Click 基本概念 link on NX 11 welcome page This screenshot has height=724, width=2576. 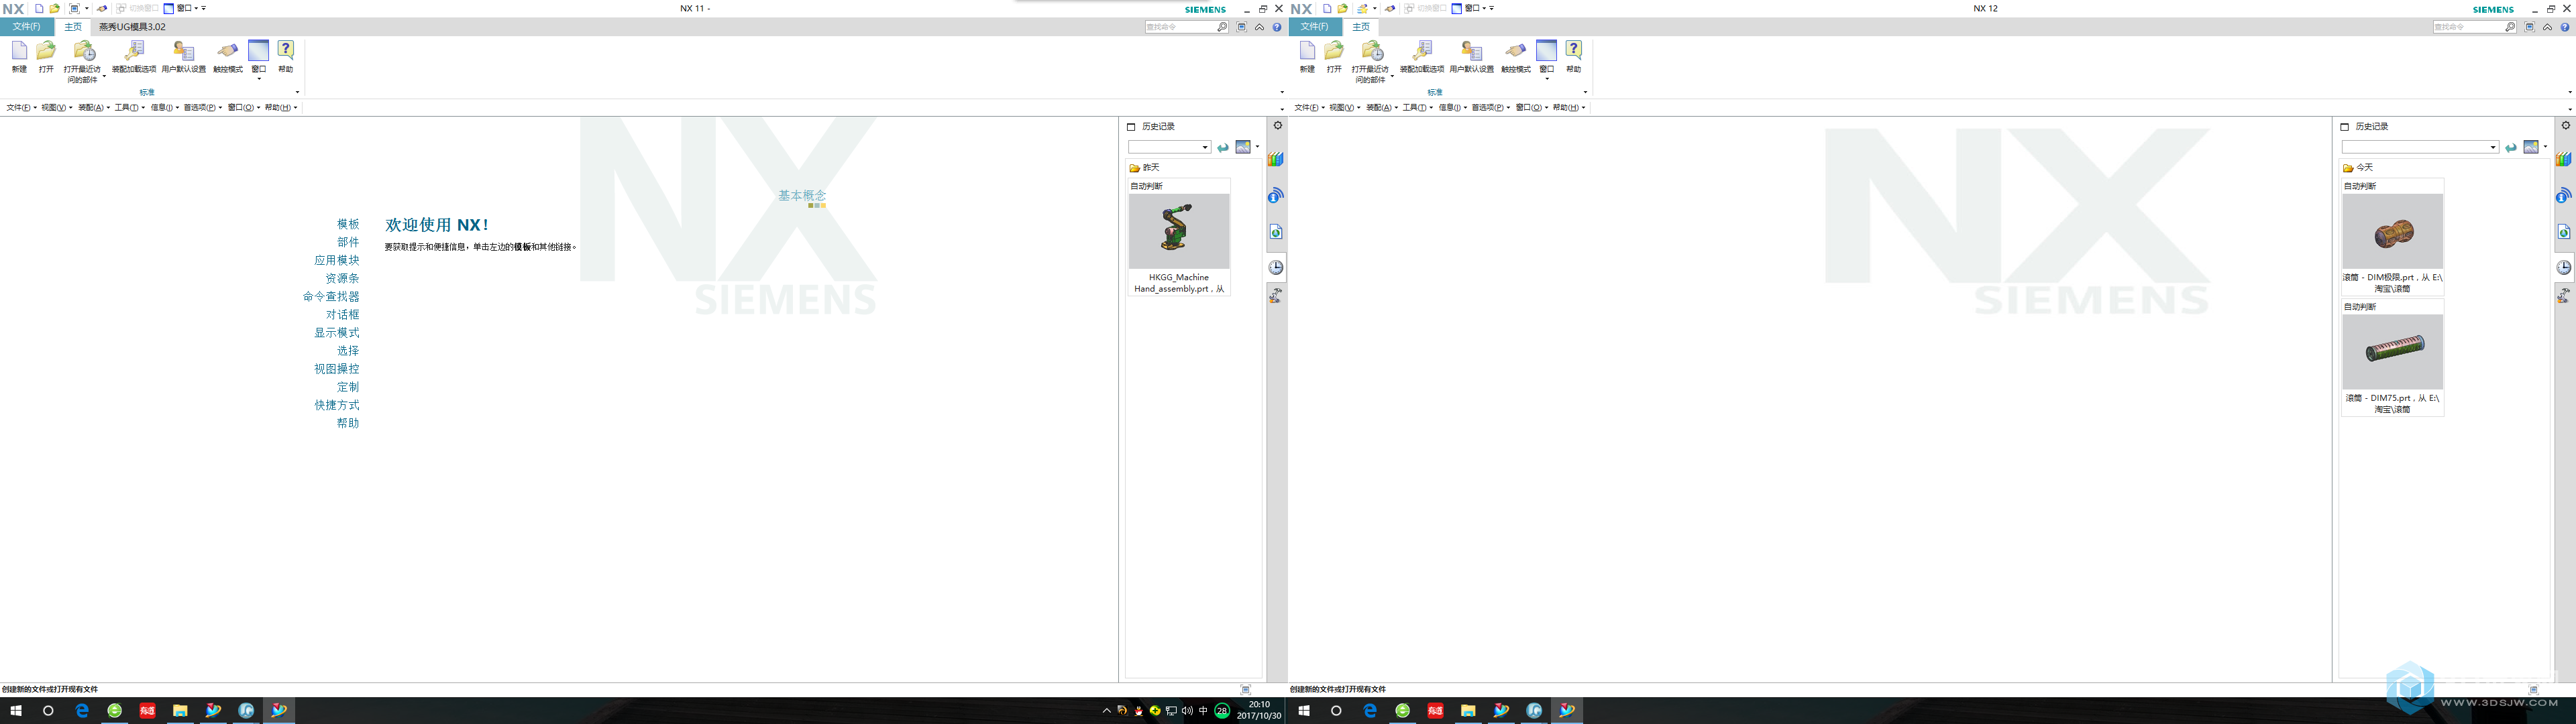802,196
